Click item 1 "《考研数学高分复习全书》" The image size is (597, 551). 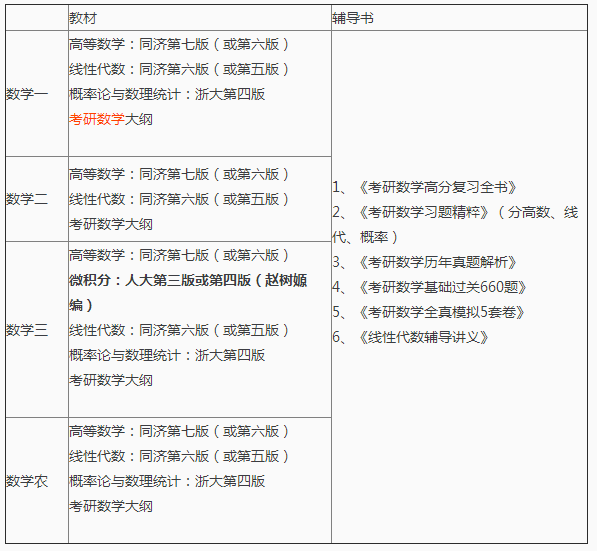click(x=437, y=187)
